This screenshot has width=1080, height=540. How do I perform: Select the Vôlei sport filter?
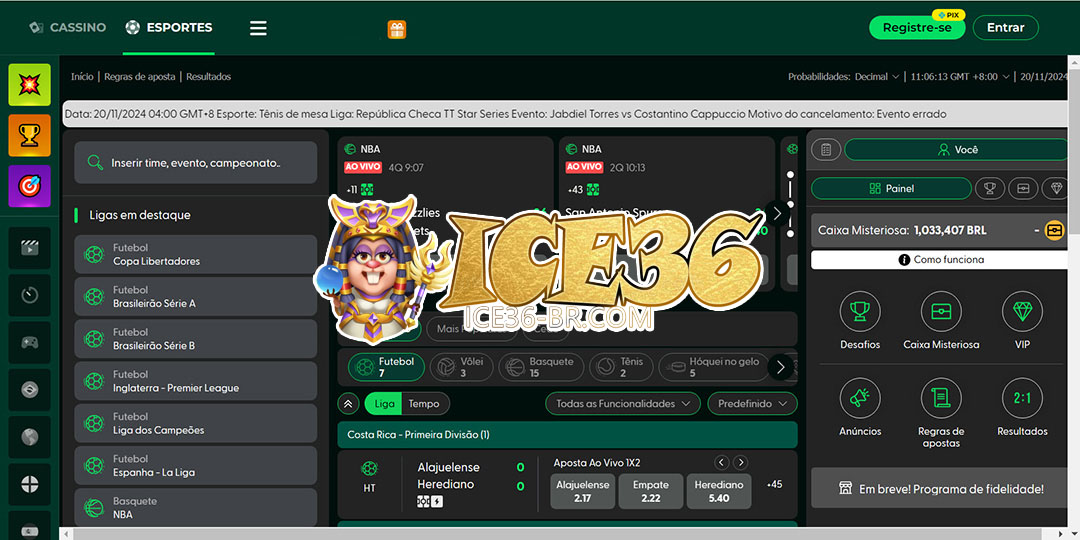tap(461, 367)
